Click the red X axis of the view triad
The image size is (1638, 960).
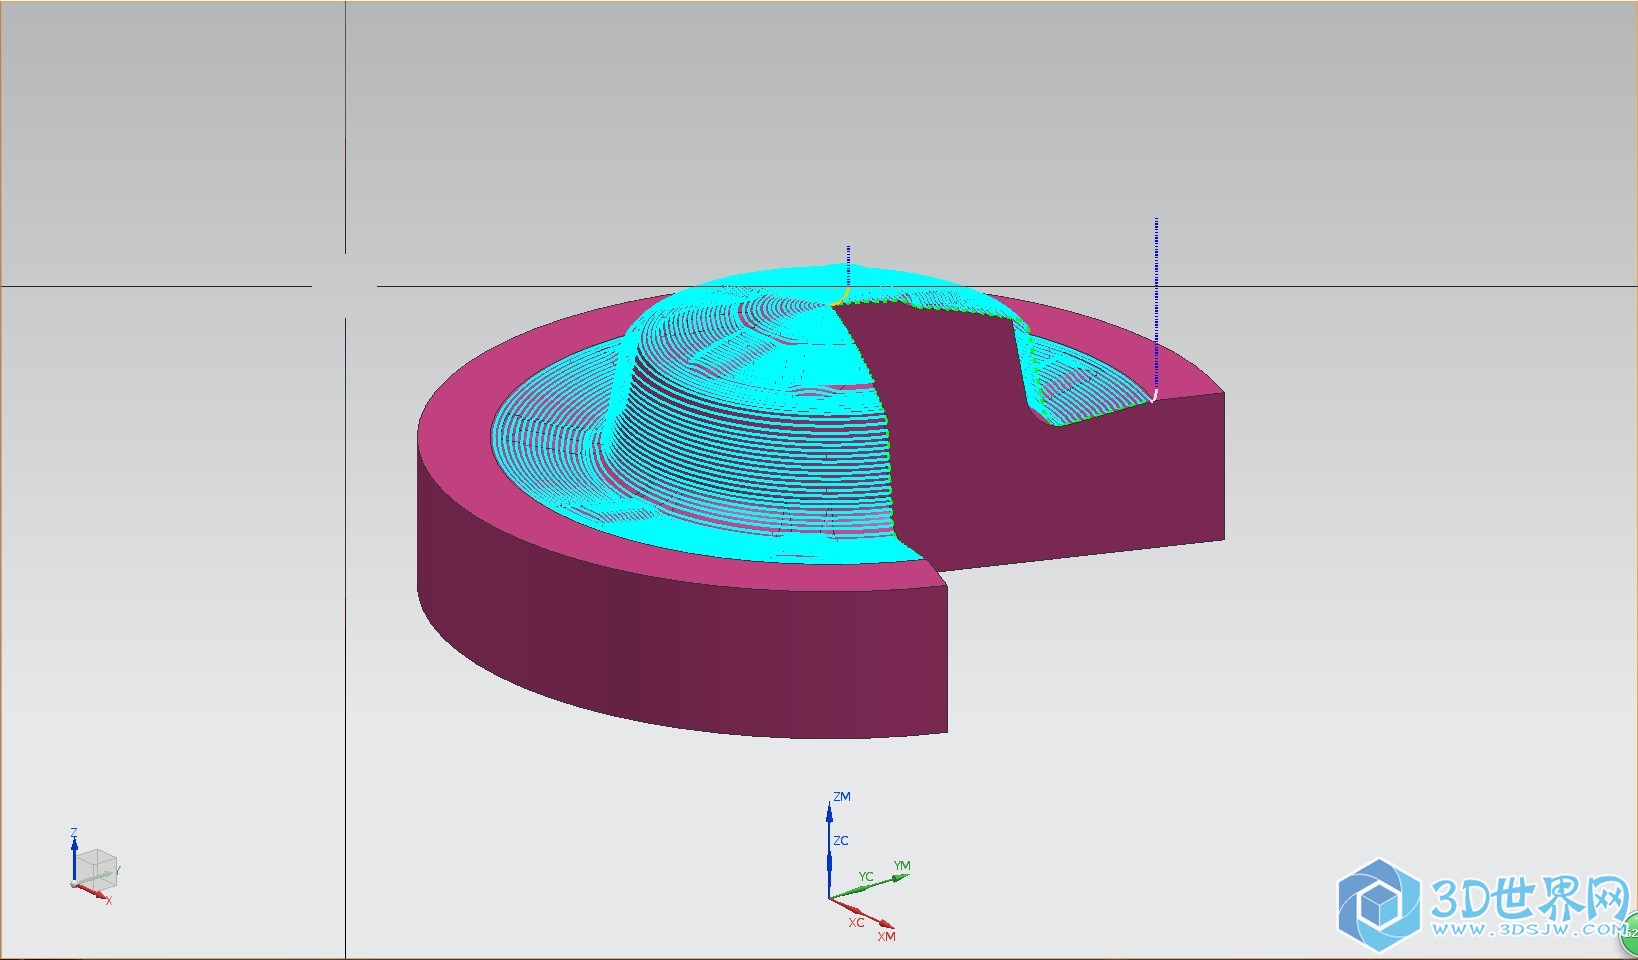pyautogui.click(x=91, y=890)
